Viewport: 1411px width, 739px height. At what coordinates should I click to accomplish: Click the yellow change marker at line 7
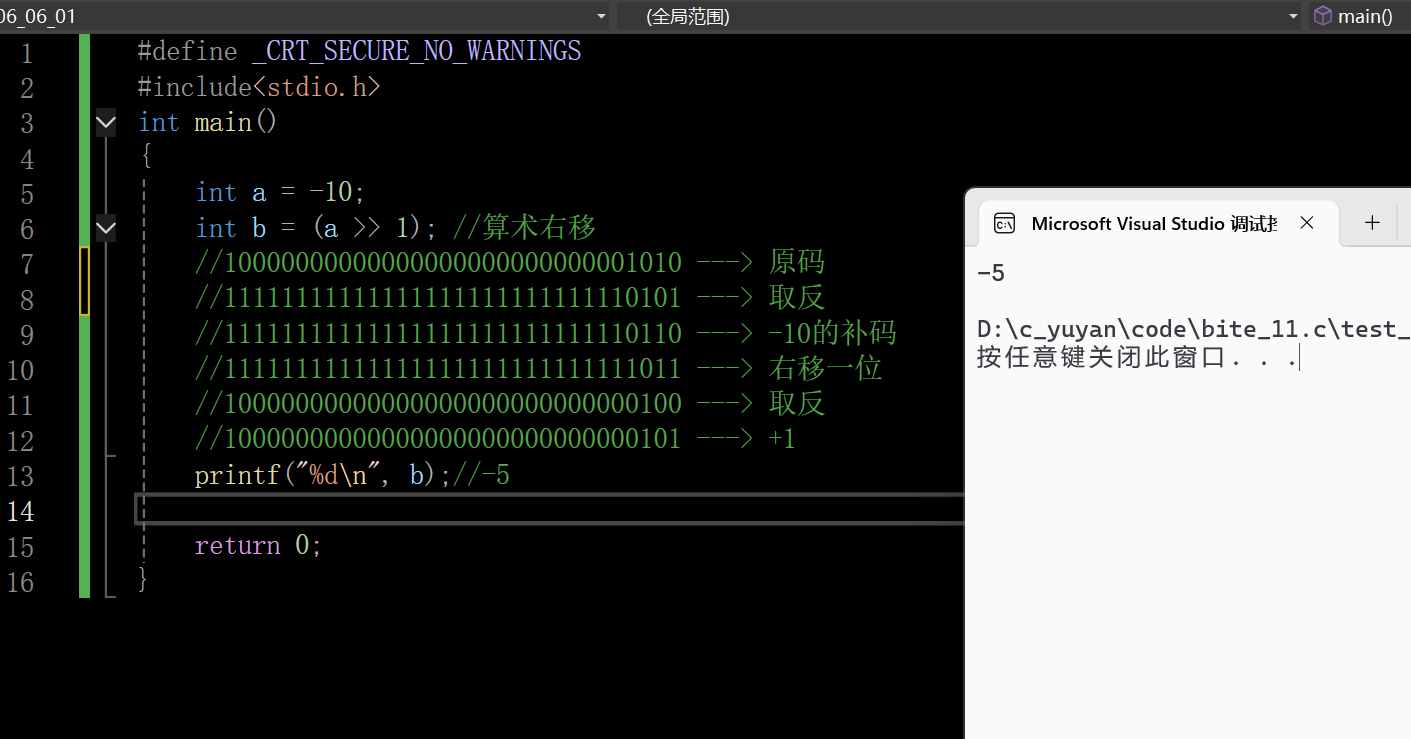pos(85,281)
